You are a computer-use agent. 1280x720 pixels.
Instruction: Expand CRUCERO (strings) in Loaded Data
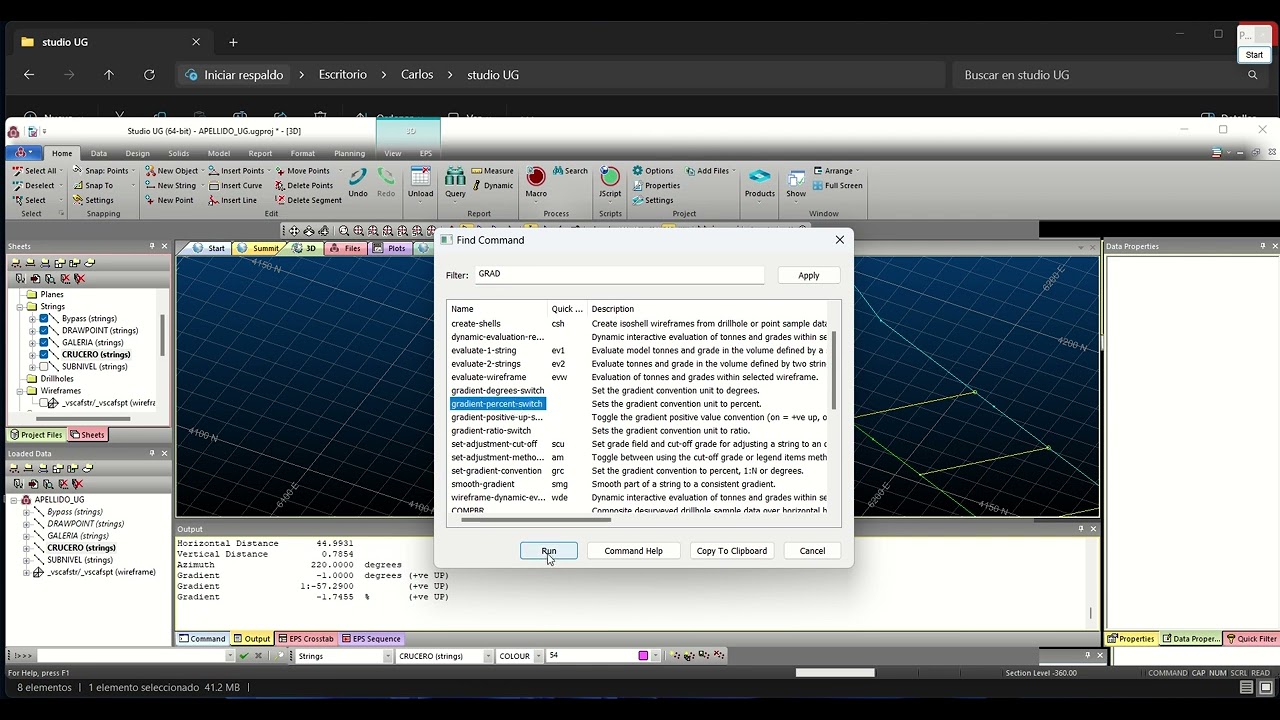(26, 548)
